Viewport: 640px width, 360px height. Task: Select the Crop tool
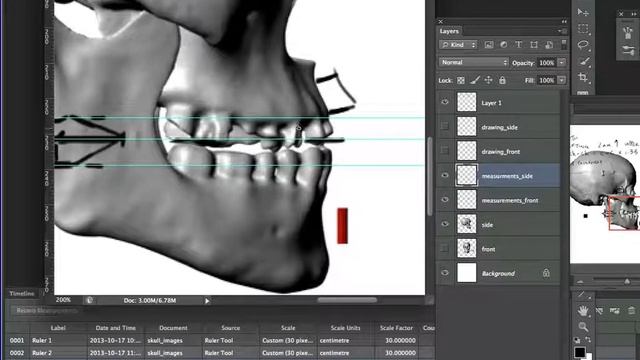click(x=583, y=77)
